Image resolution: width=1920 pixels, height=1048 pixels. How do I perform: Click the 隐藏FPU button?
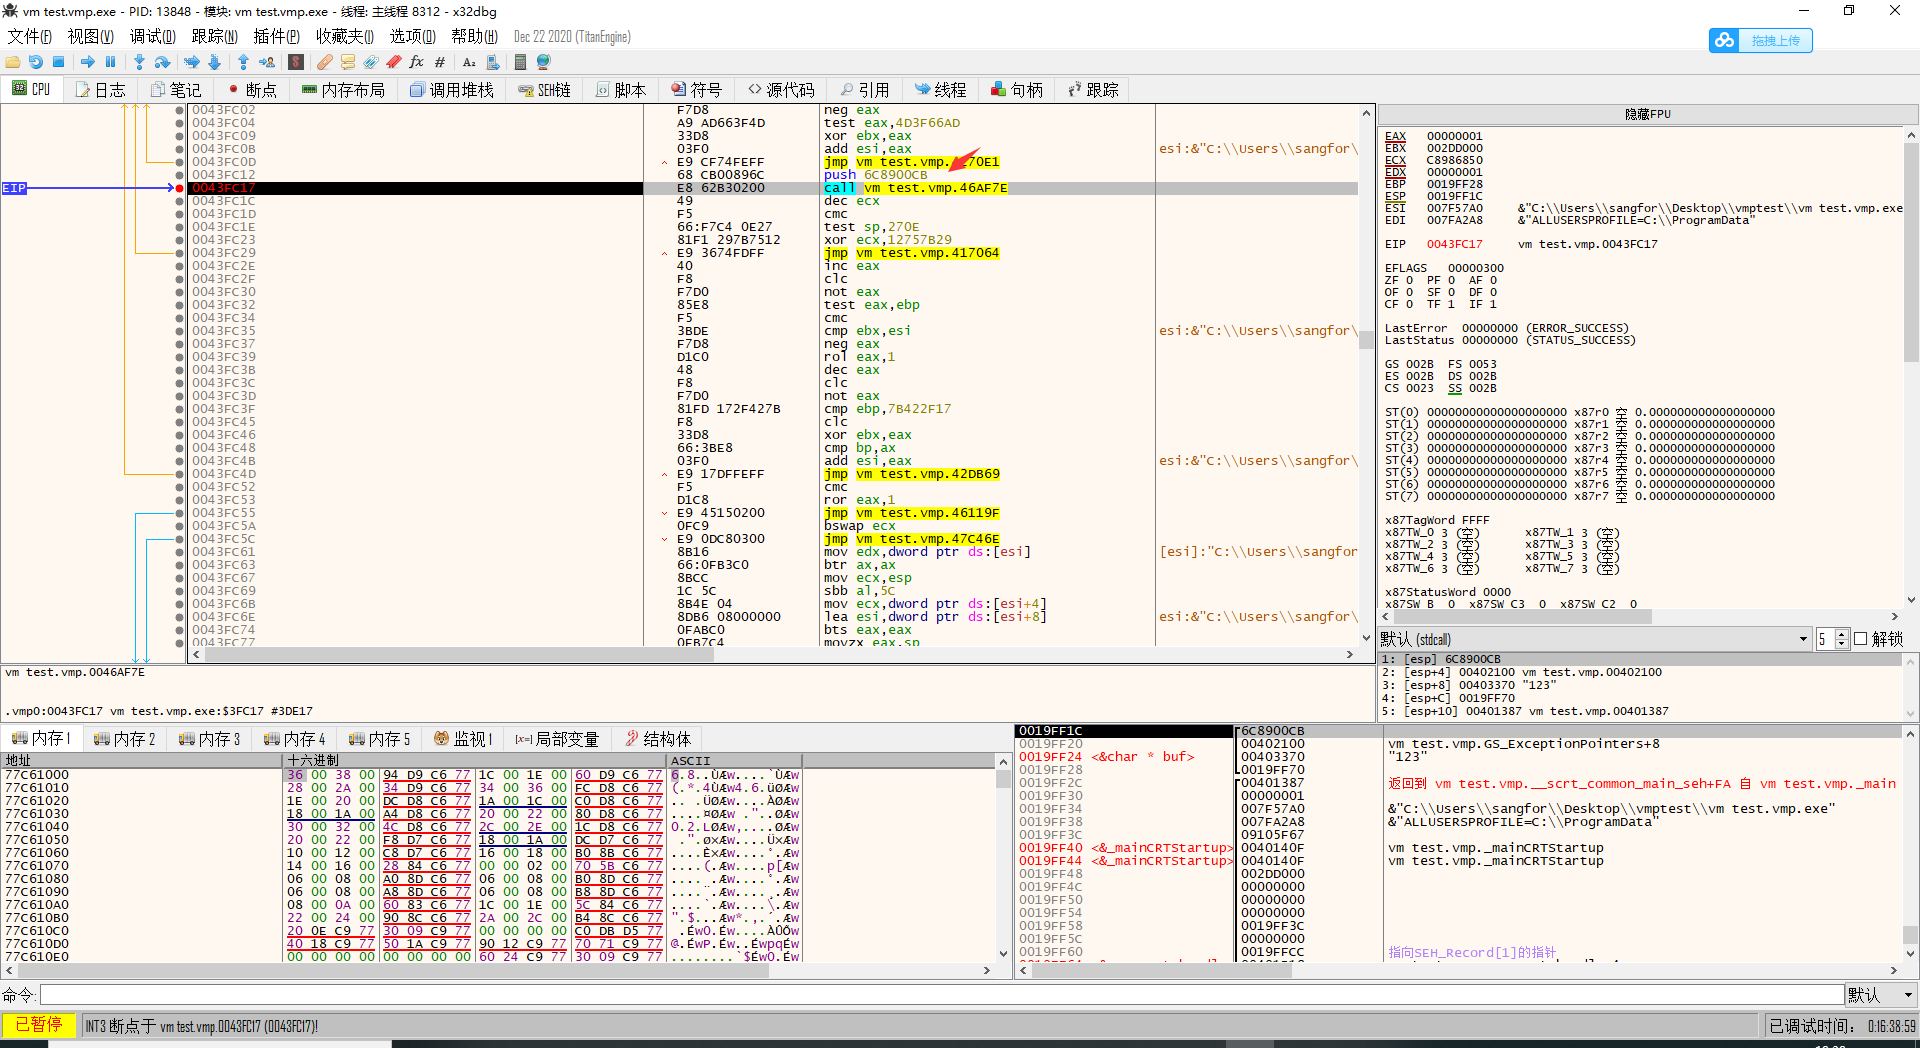click(1647, 114)
